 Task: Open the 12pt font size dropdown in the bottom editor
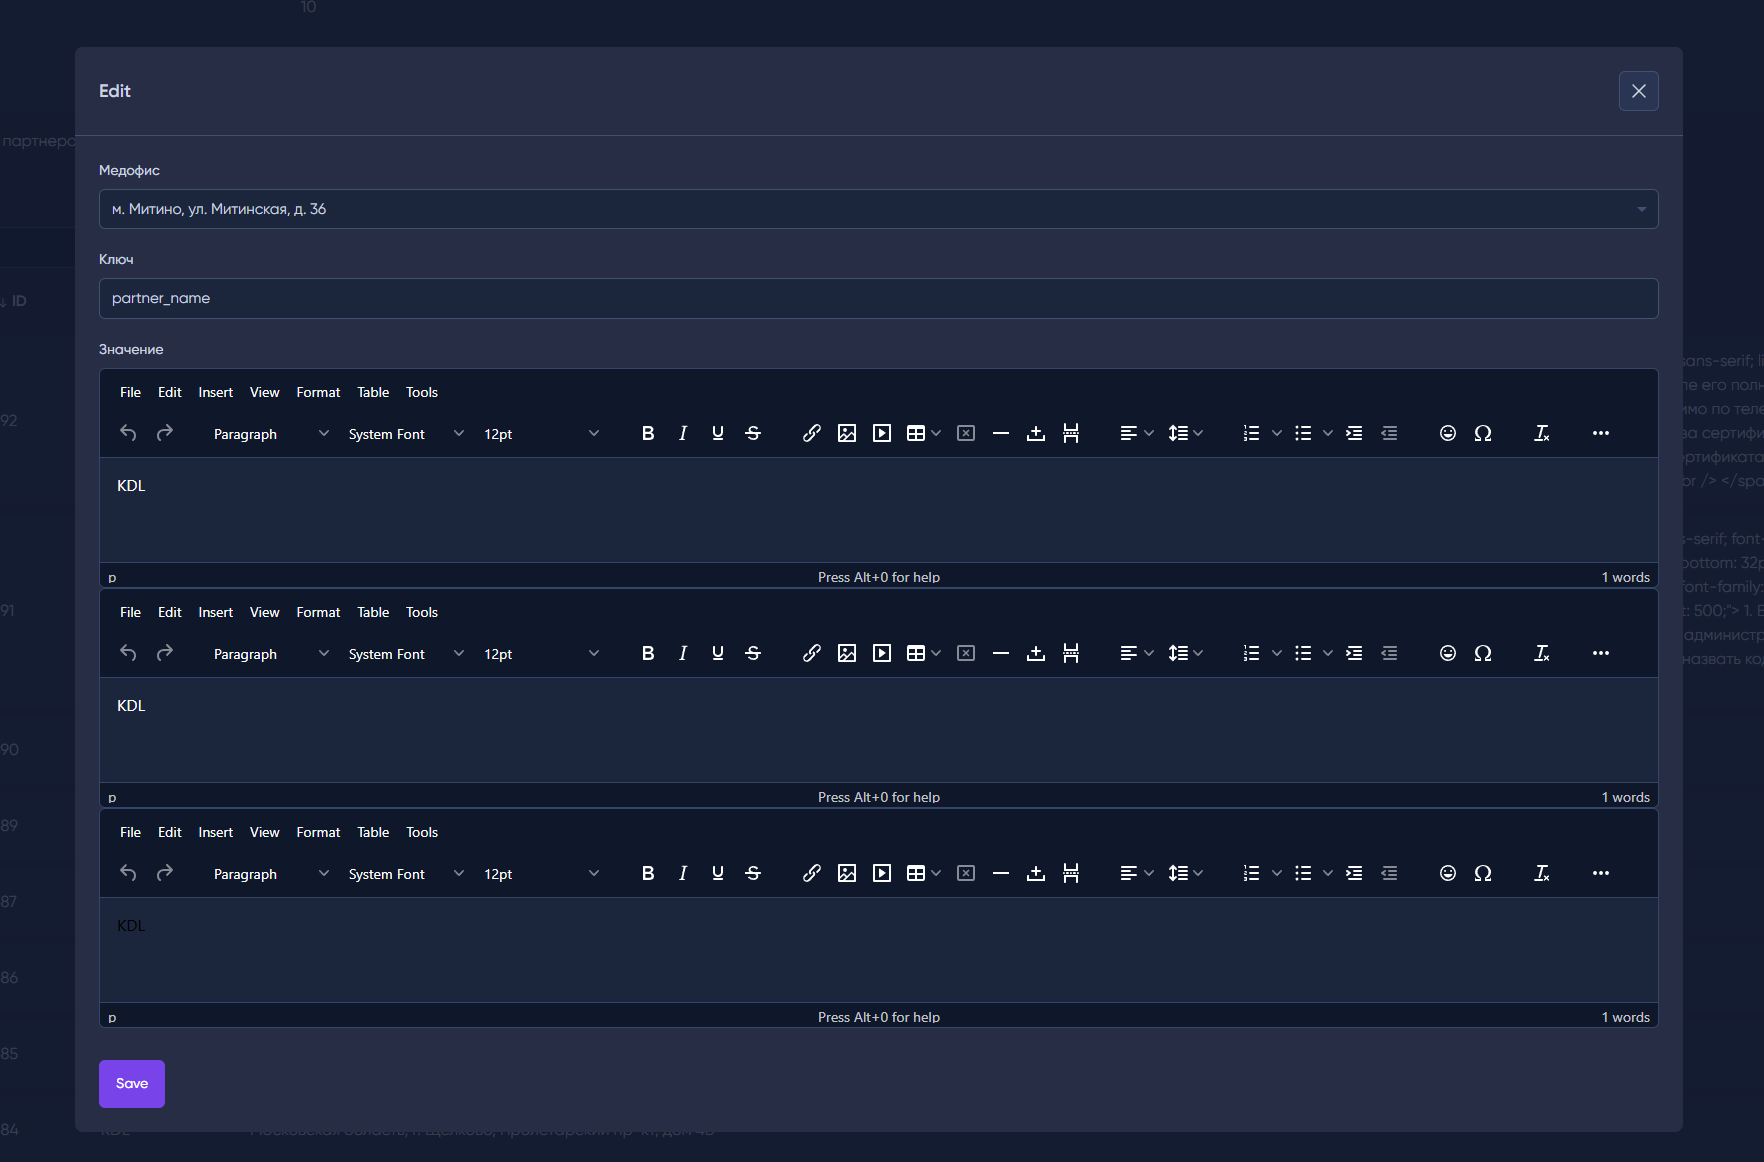click(540, 874)
